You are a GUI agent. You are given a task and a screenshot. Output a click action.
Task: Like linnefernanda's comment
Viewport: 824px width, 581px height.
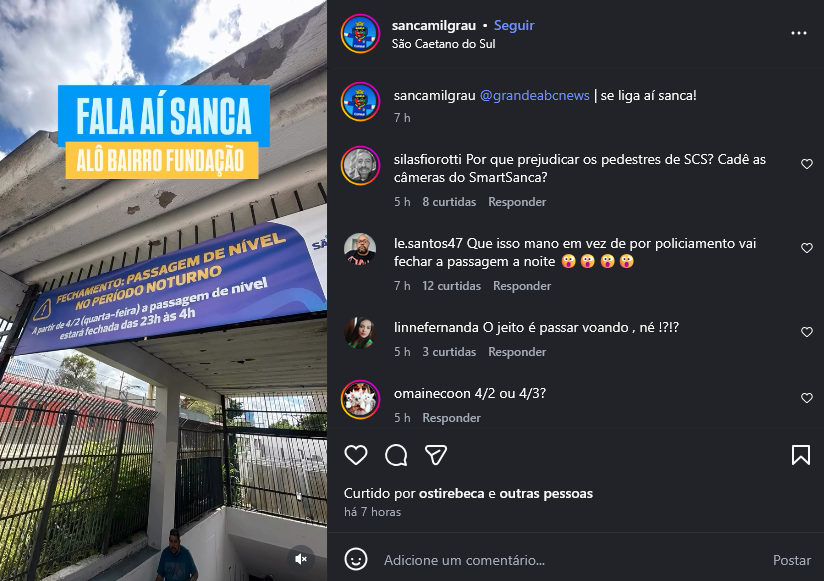807,332
